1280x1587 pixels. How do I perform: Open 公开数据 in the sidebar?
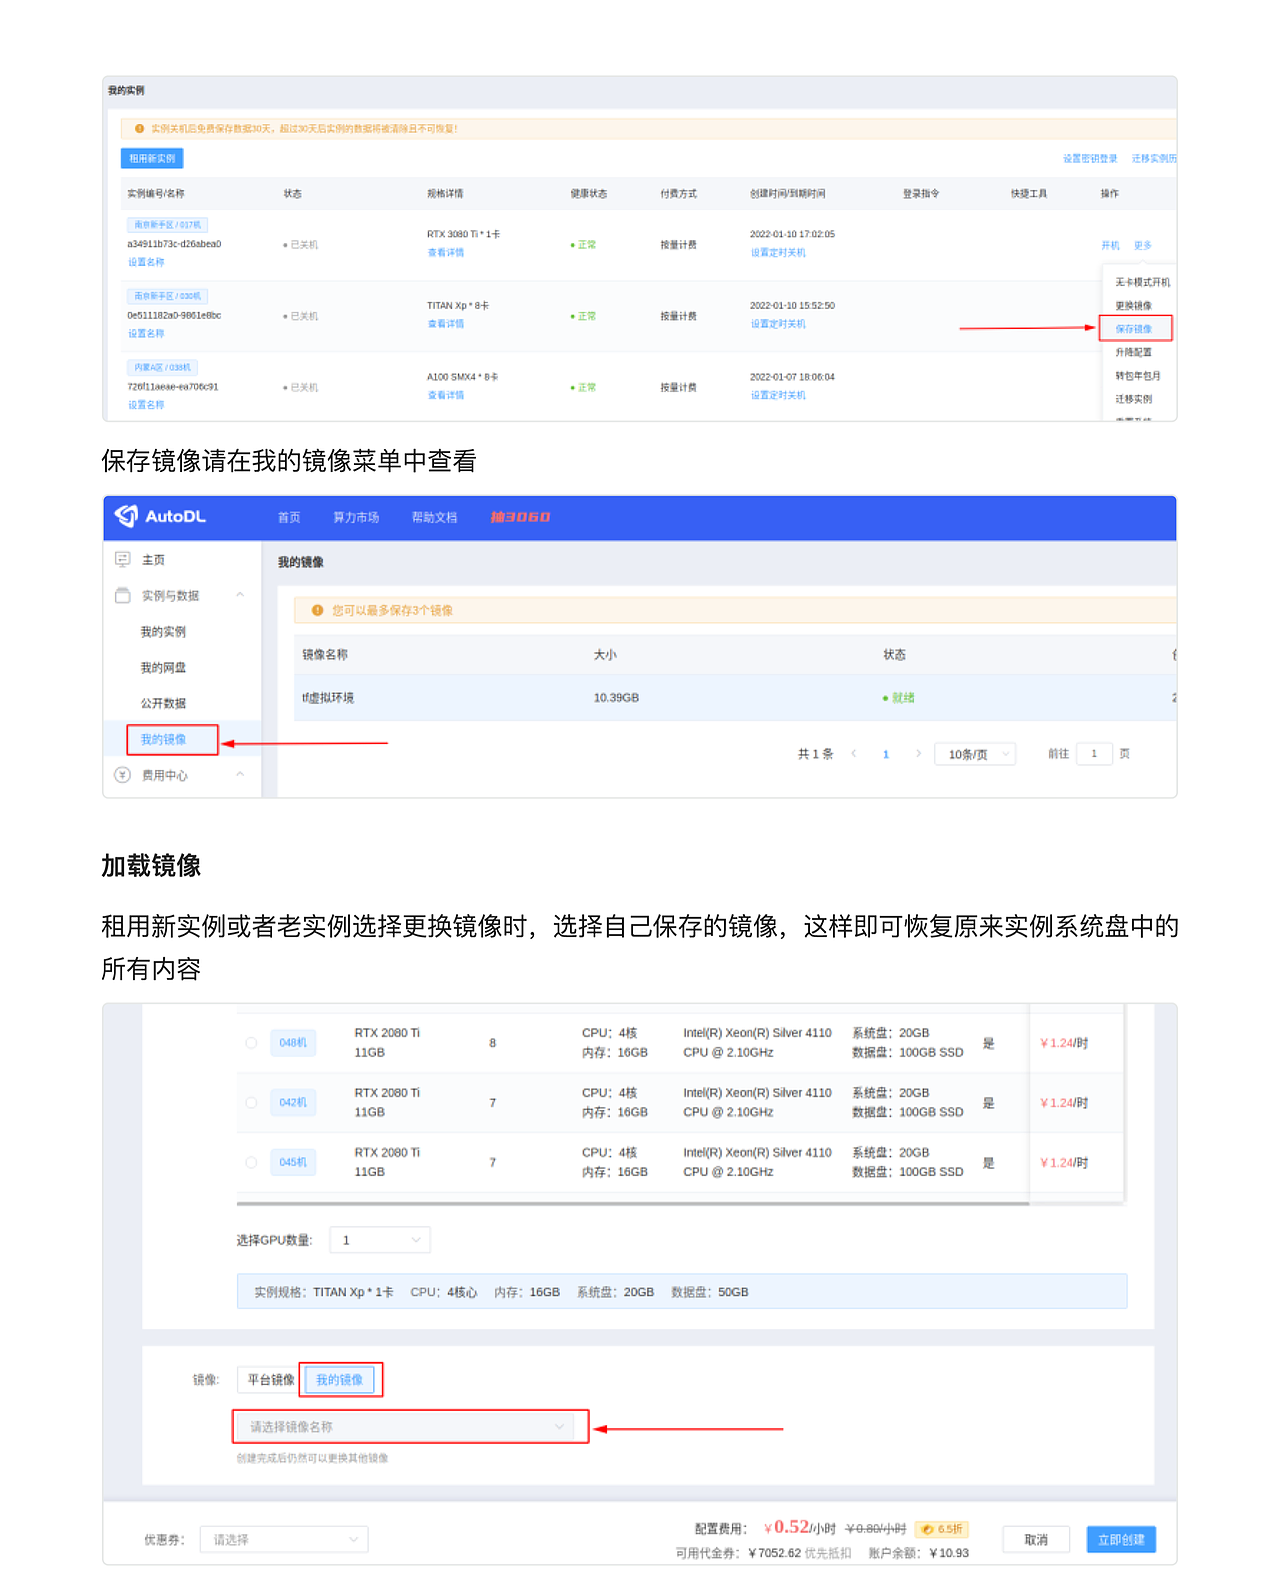163,704
